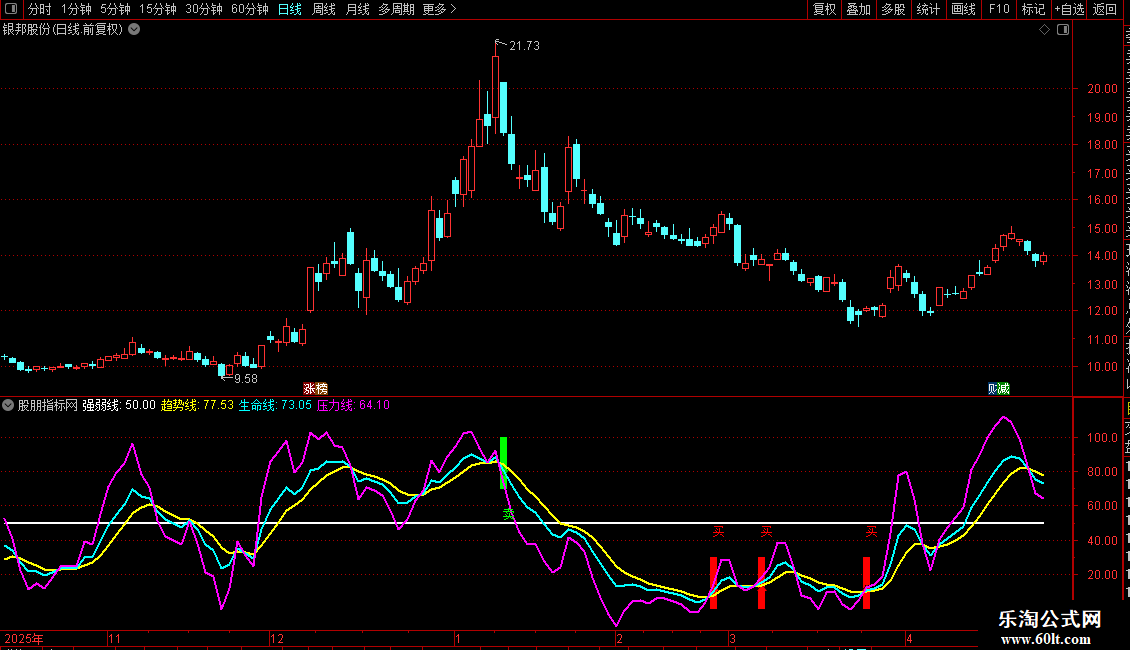
Task: Click the month 12 label on time axis
Action: [277, 638]
